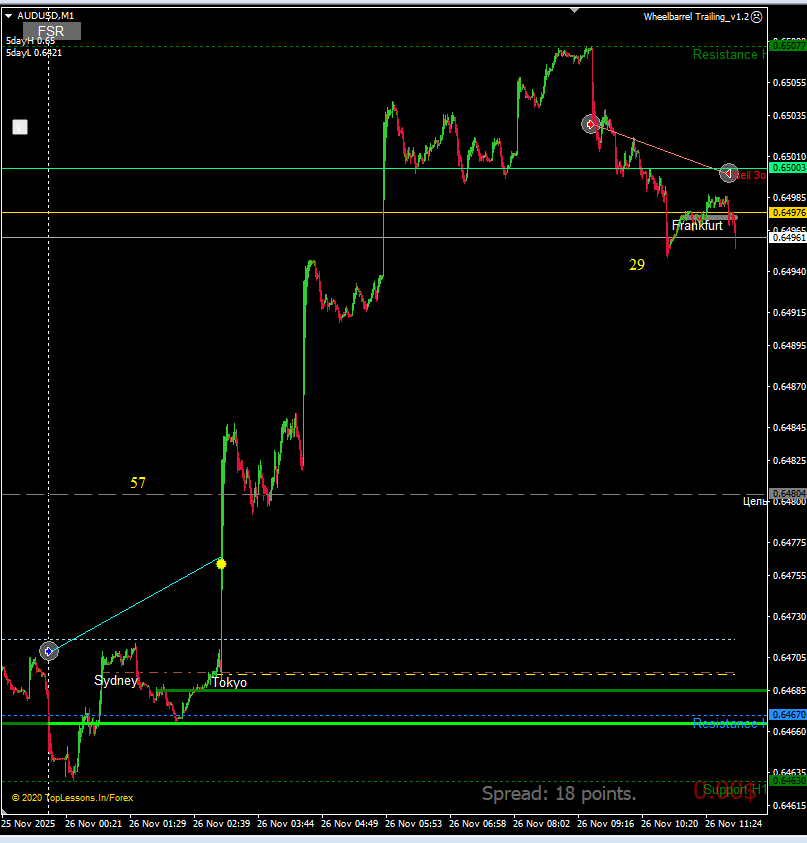This screenshot has height=843, width=807.
Task: Click 26 Nov 08:02 on time axis
Action: (x=541, y=824)
